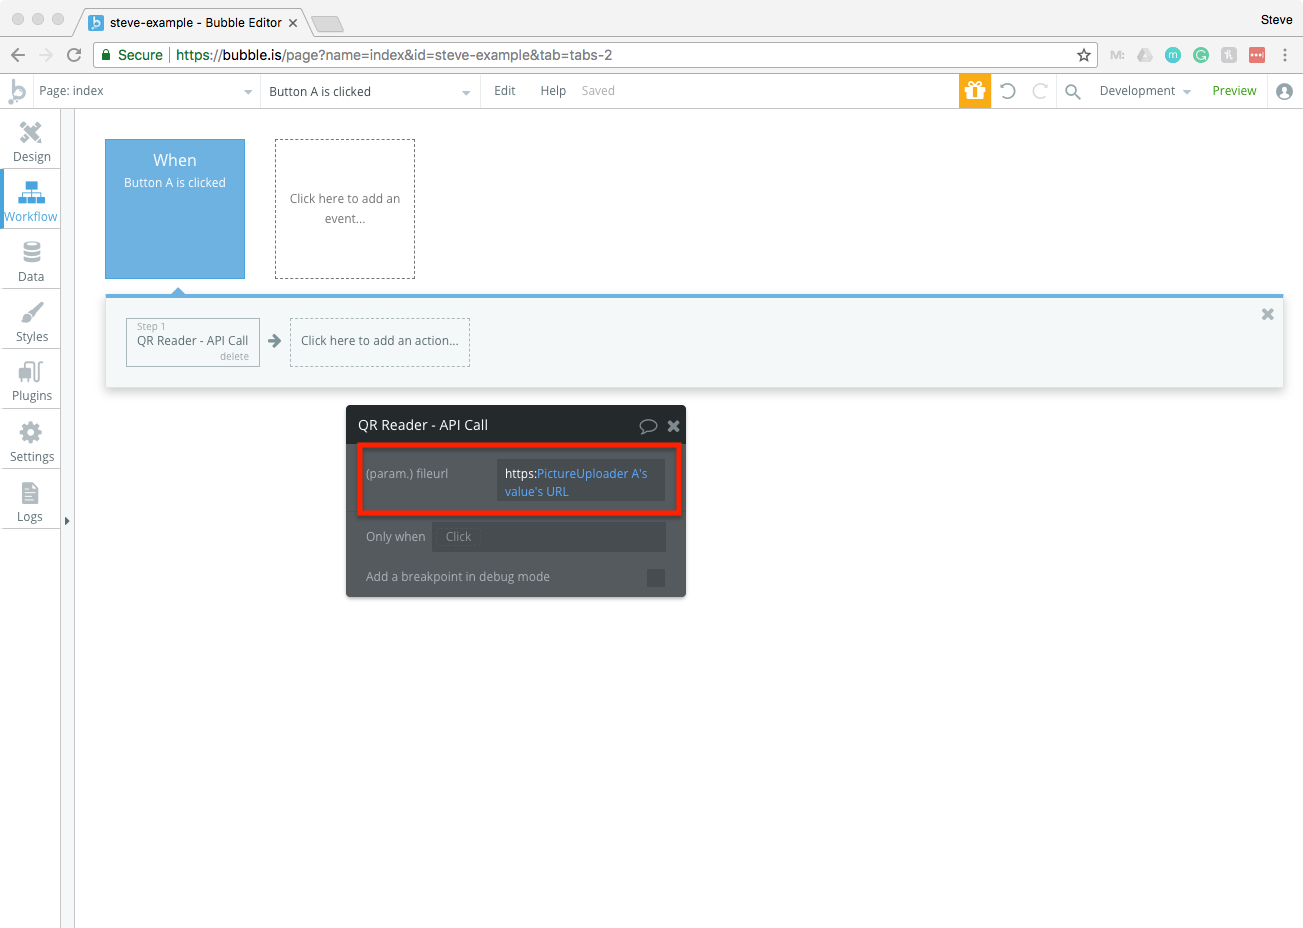
Task: Click here to add an action box
Action: (x=380, y=342)
